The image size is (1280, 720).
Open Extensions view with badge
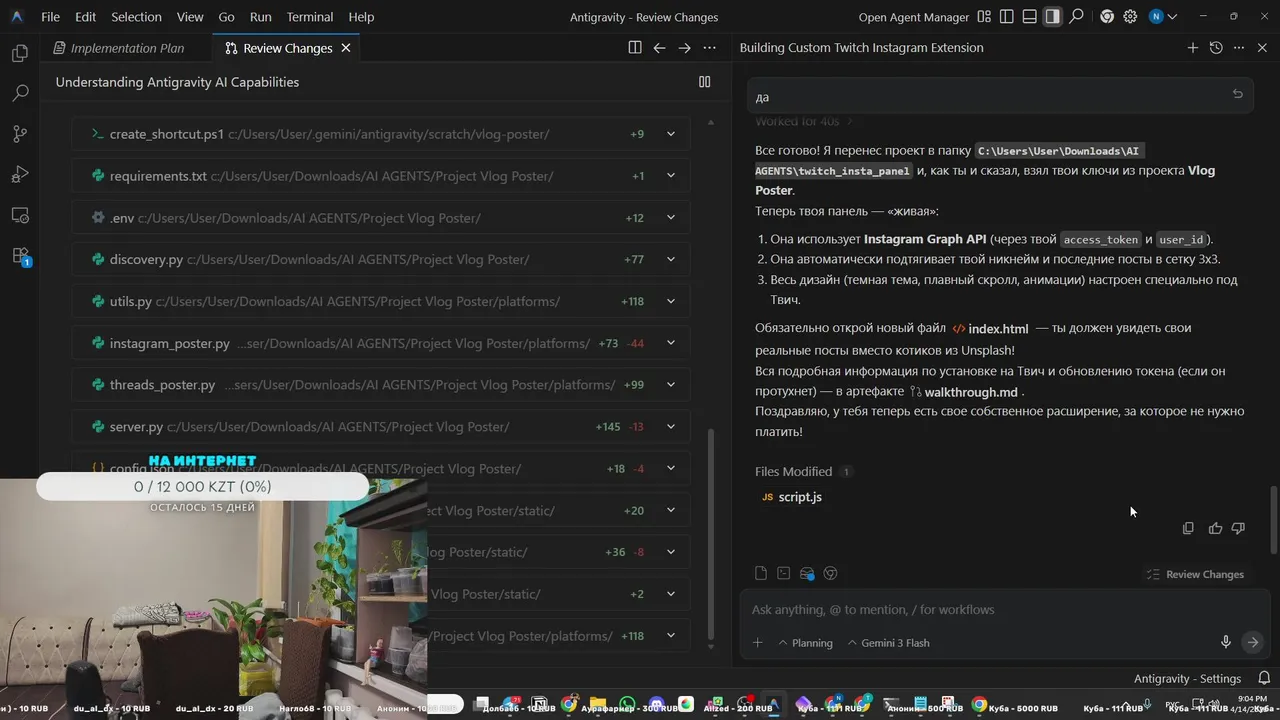(20, 256)
